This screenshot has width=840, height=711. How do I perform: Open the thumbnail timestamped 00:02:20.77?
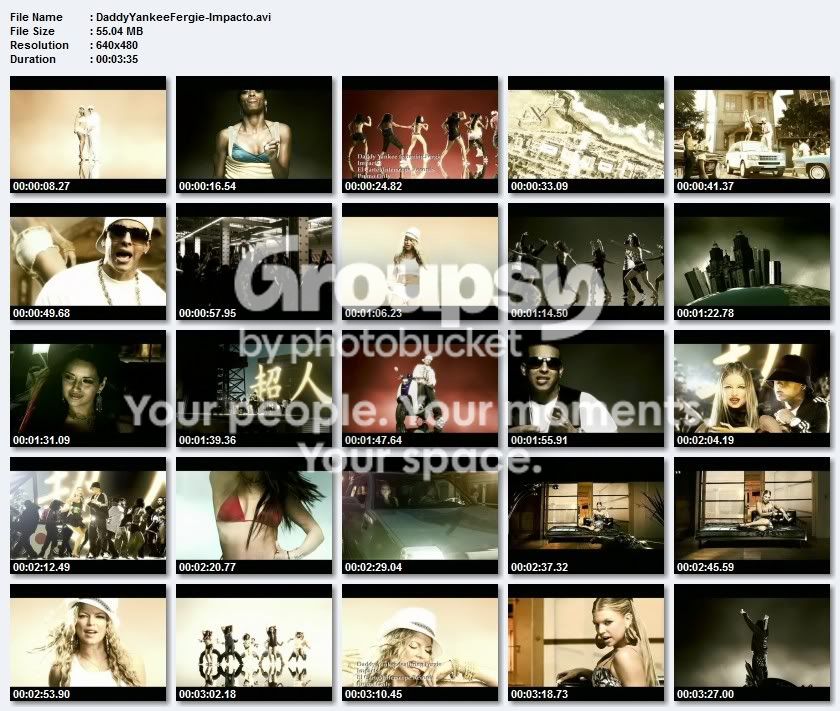pyautogui.click(x=254, y=515)
